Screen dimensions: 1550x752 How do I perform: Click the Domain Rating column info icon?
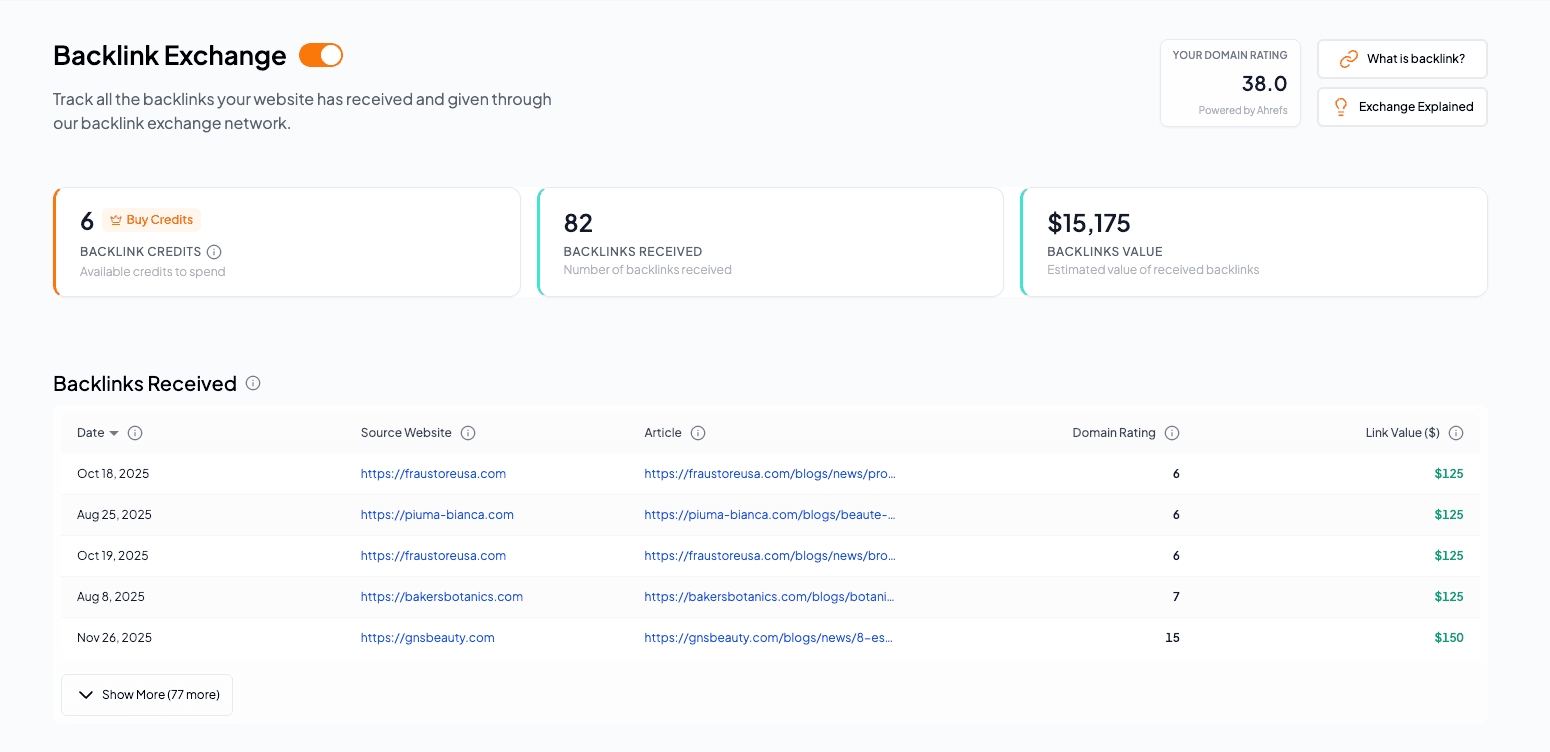(1172, 432)
